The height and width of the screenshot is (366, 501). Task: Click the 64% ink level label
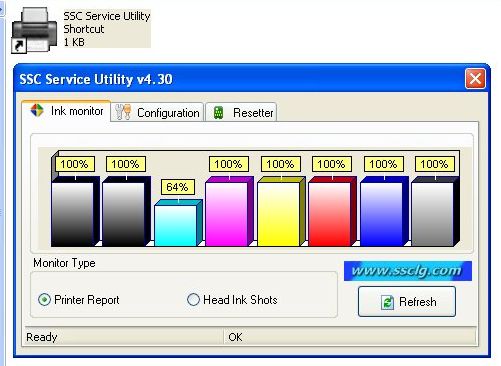(177, 187)
